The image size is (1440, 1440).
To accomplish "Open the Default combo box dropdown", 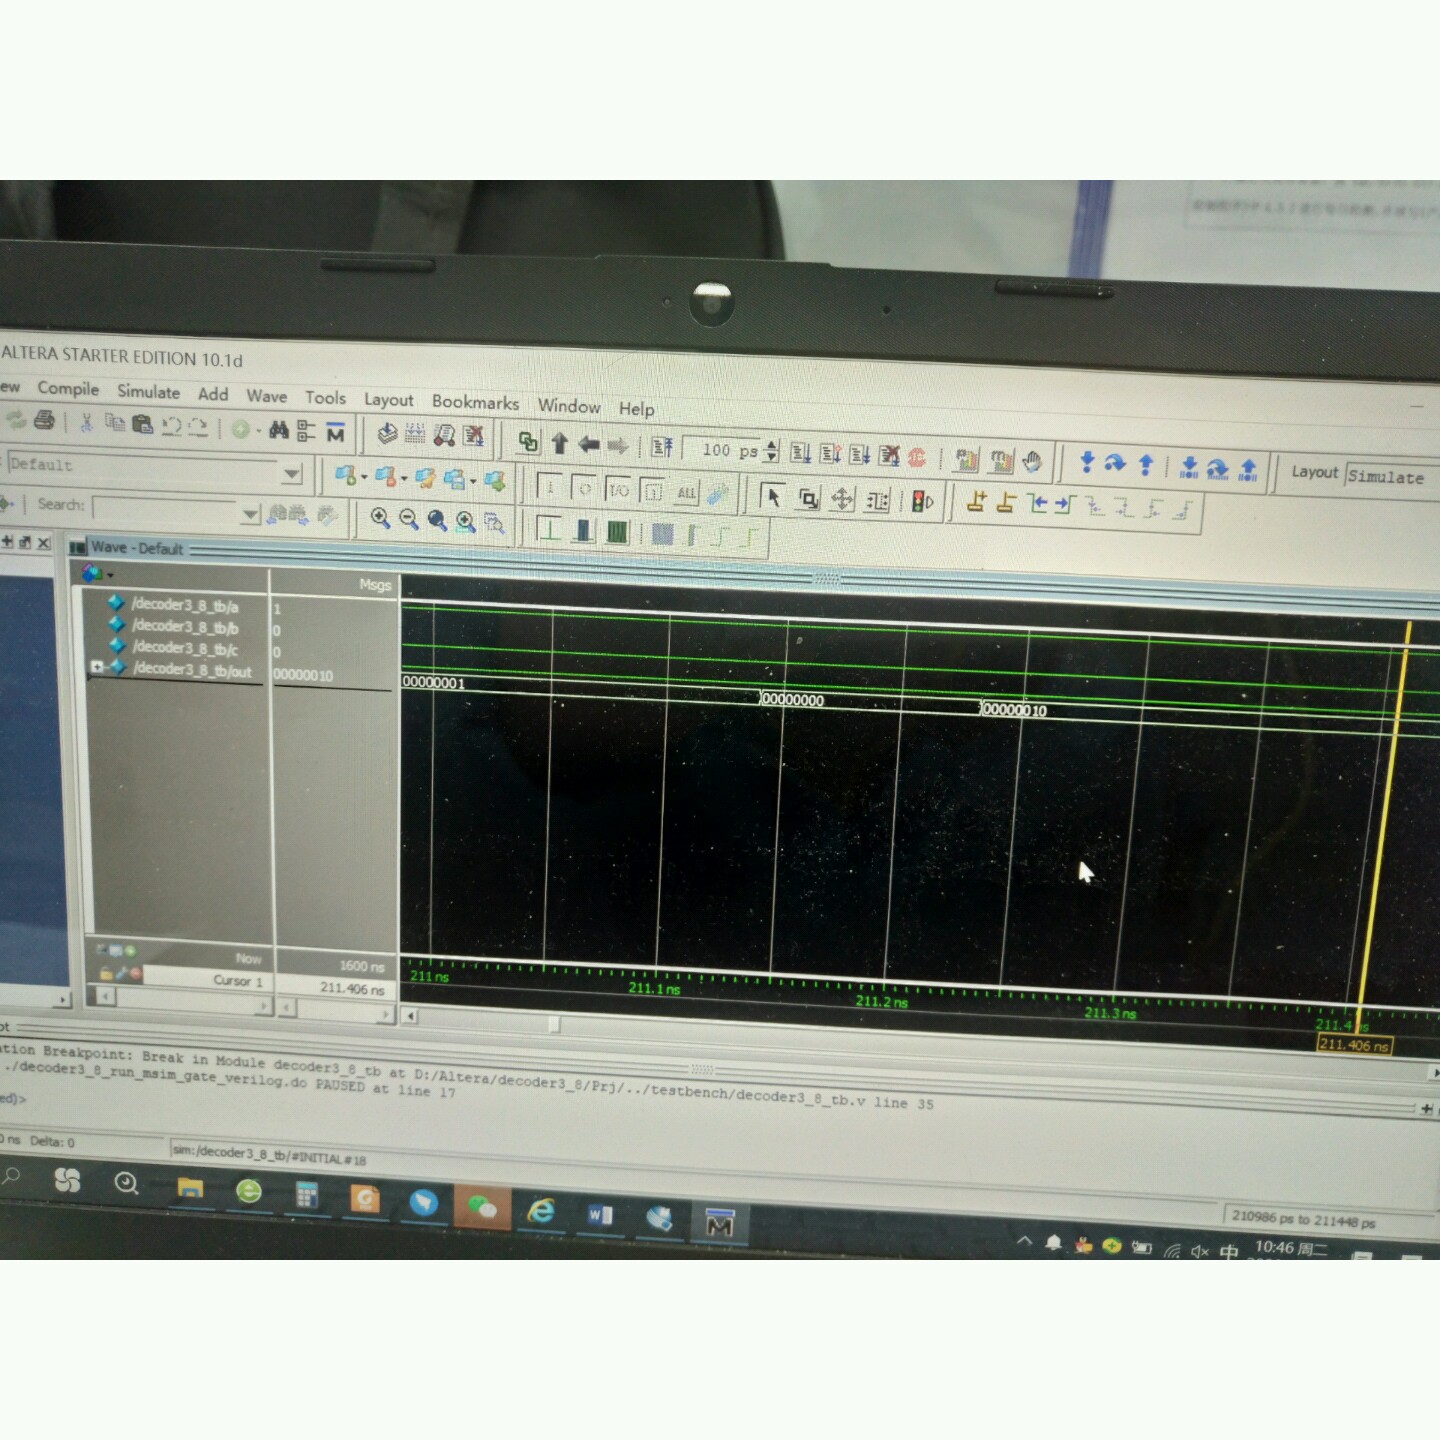I will tap(291, 473).
